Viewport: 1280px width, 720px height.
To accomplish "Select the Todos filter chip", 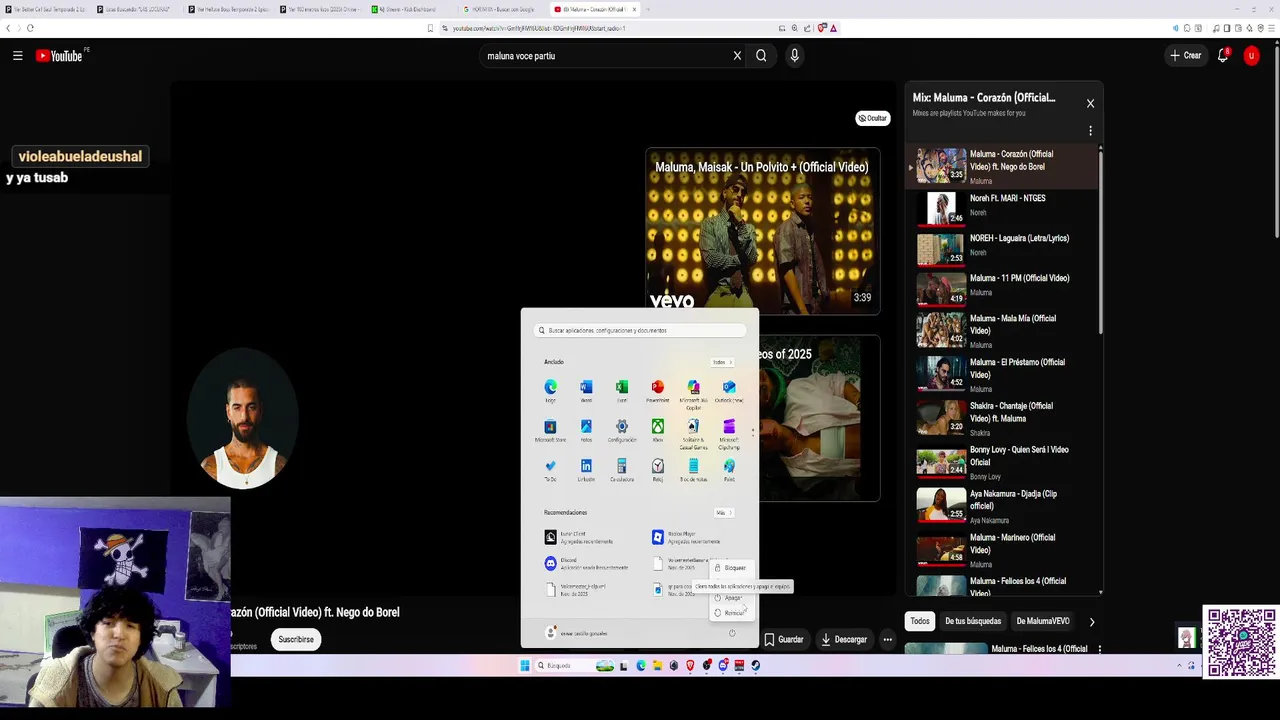I will [920, 621].
